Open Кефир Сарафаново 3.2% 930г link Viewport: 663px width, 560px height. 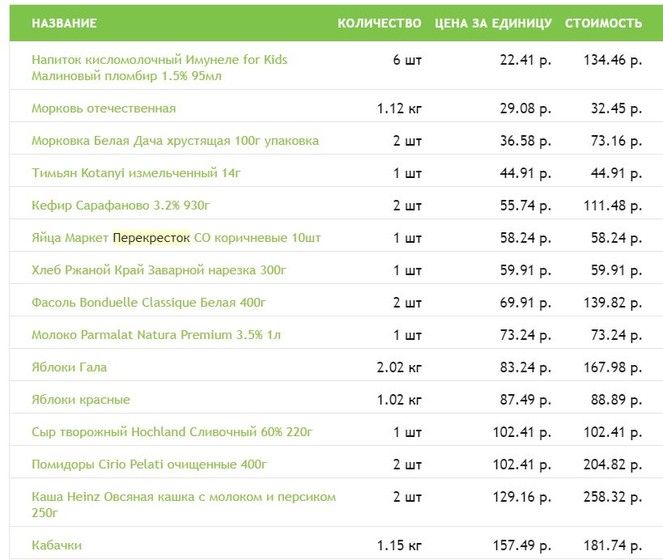point(121,205)
